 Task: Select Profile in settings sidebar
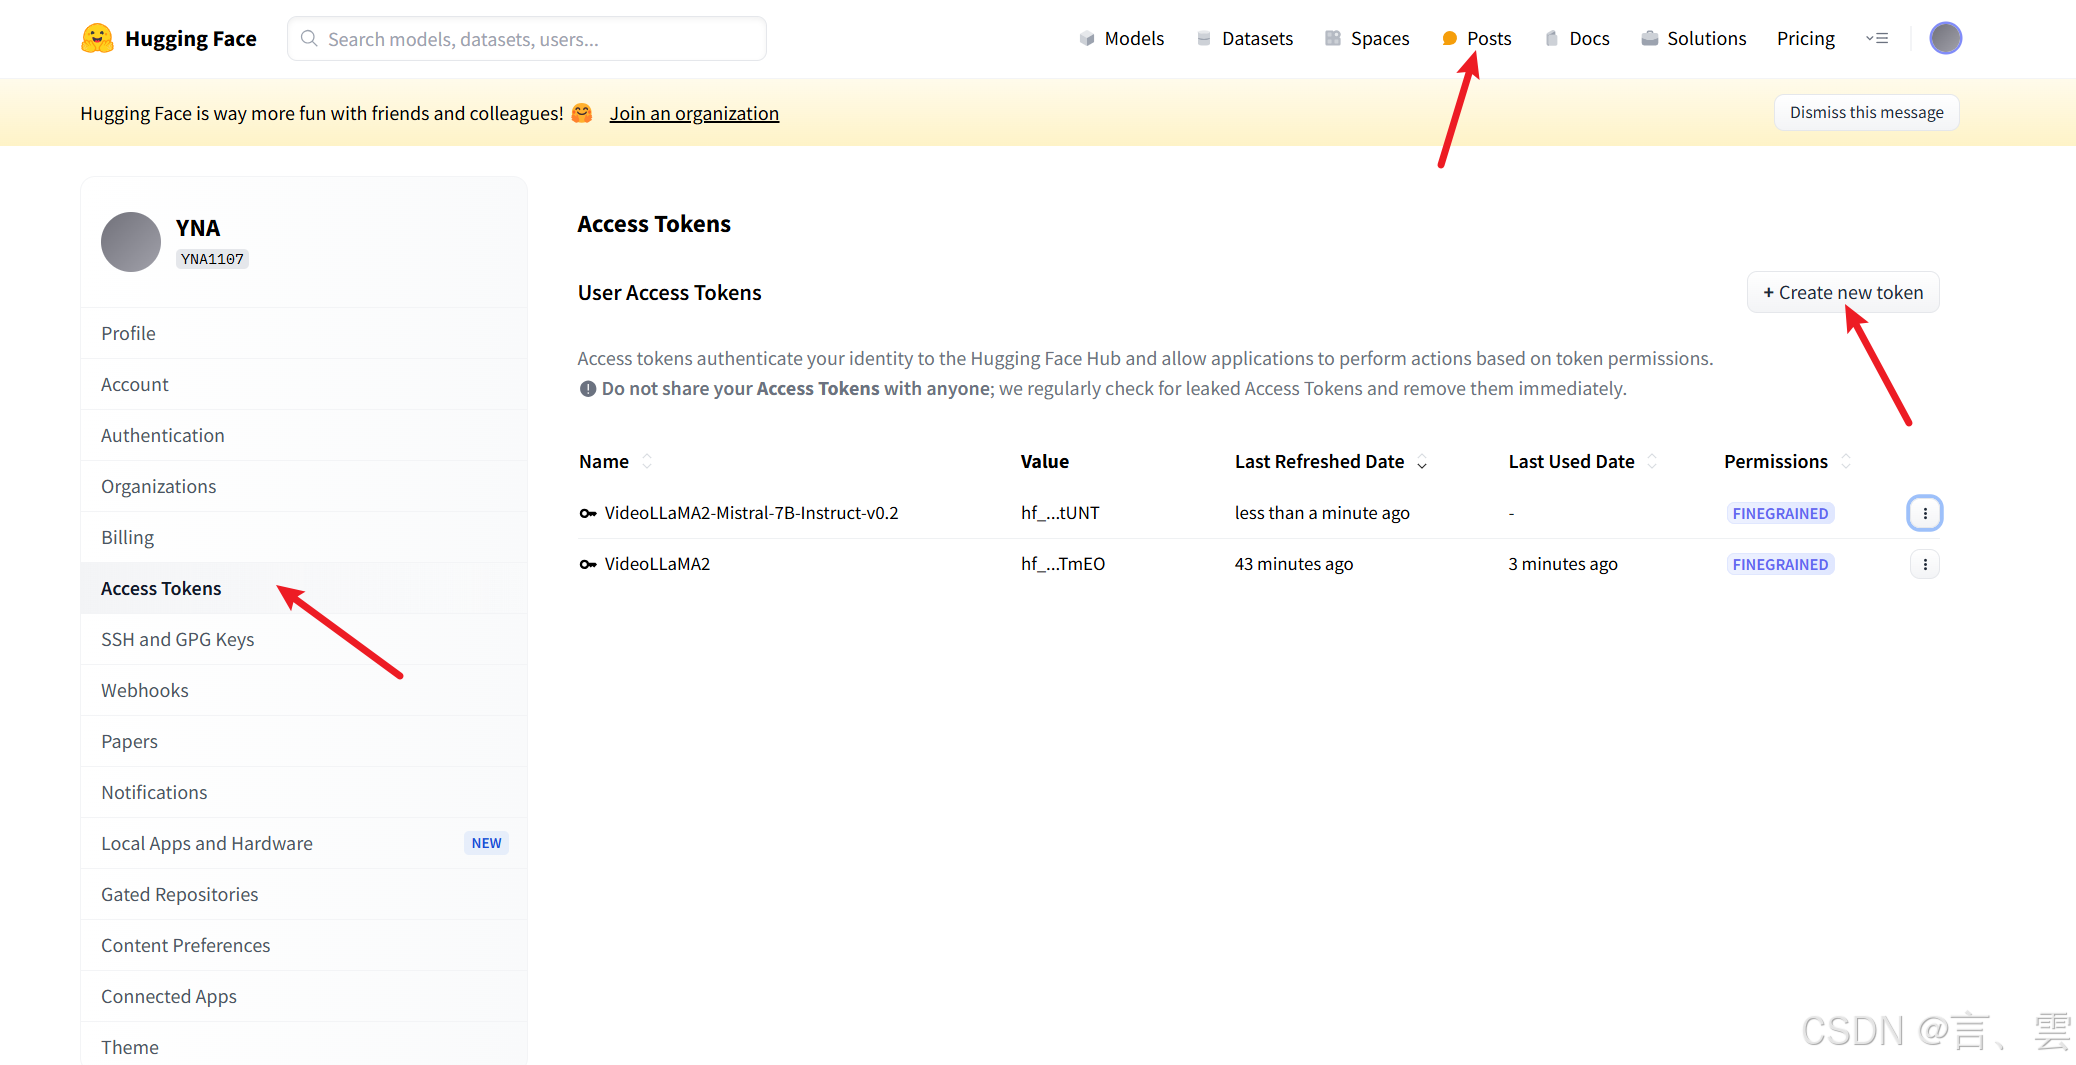coord(304,333)
